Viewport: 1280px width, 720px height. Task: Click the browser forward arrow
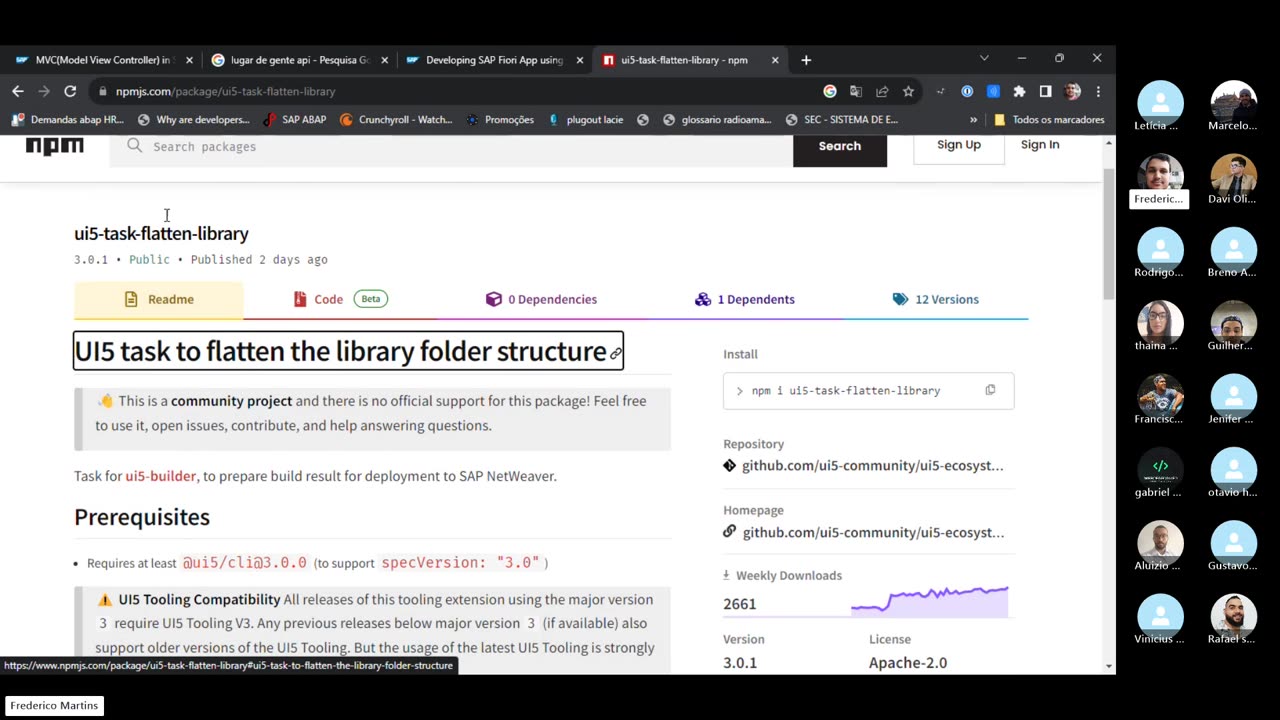coord(44,91)
